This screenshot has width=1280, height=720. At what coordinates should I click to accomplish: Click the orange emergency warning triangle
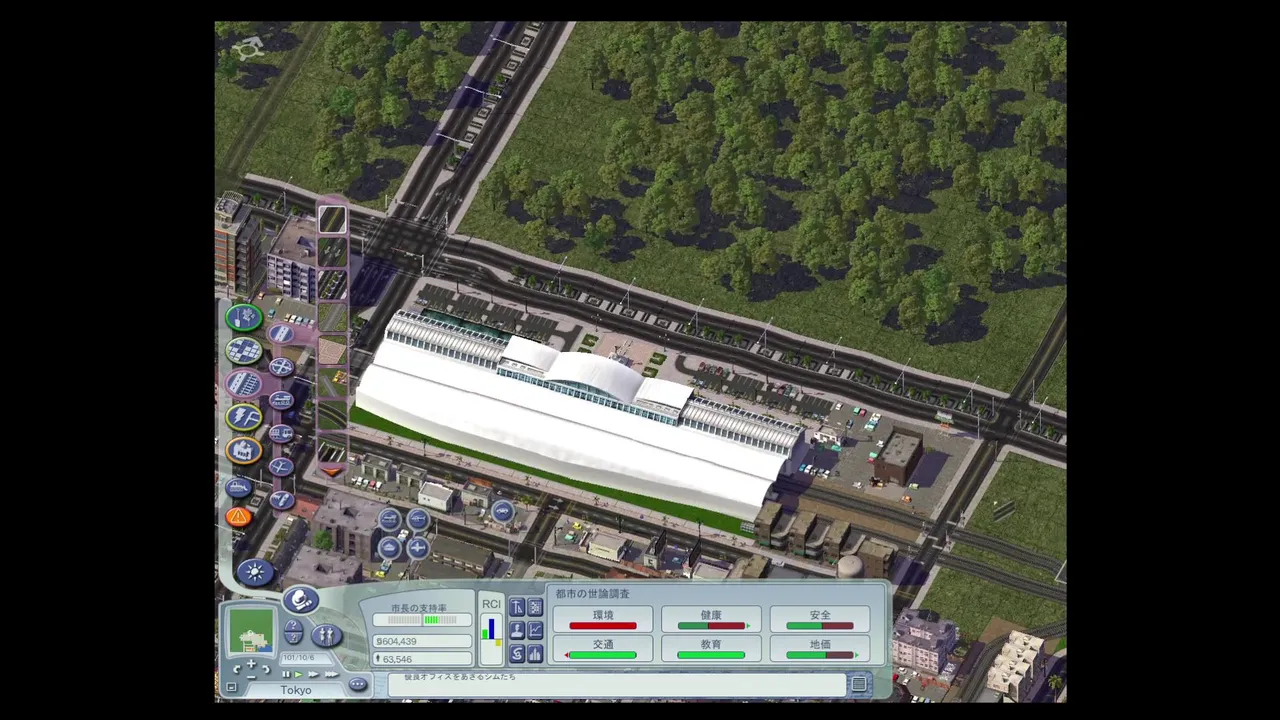point(238,516)
